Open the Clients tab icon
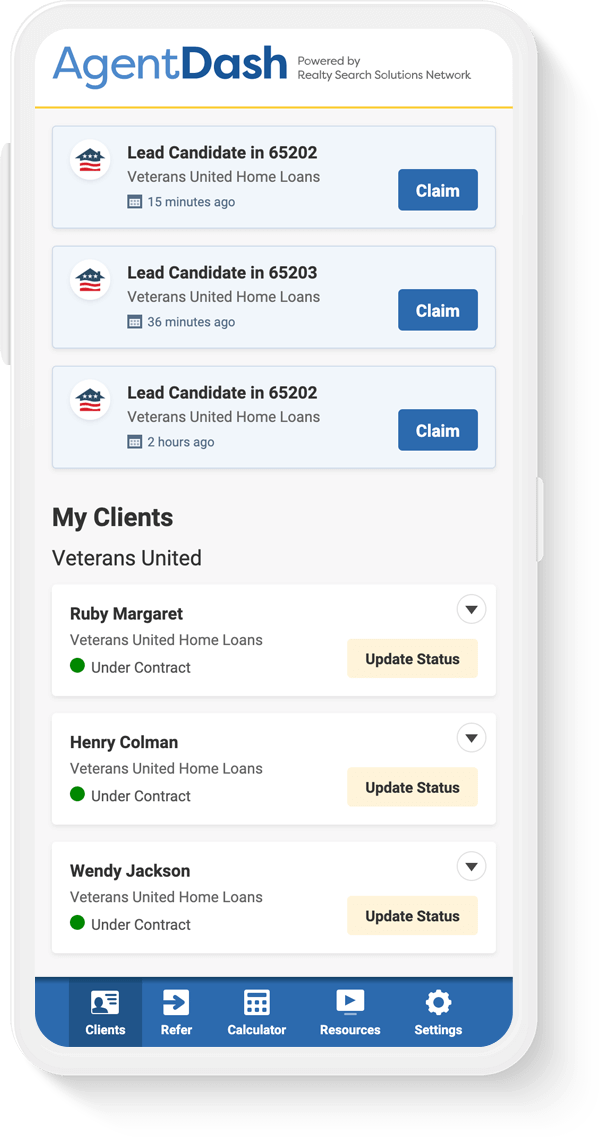 [105, 1003]
